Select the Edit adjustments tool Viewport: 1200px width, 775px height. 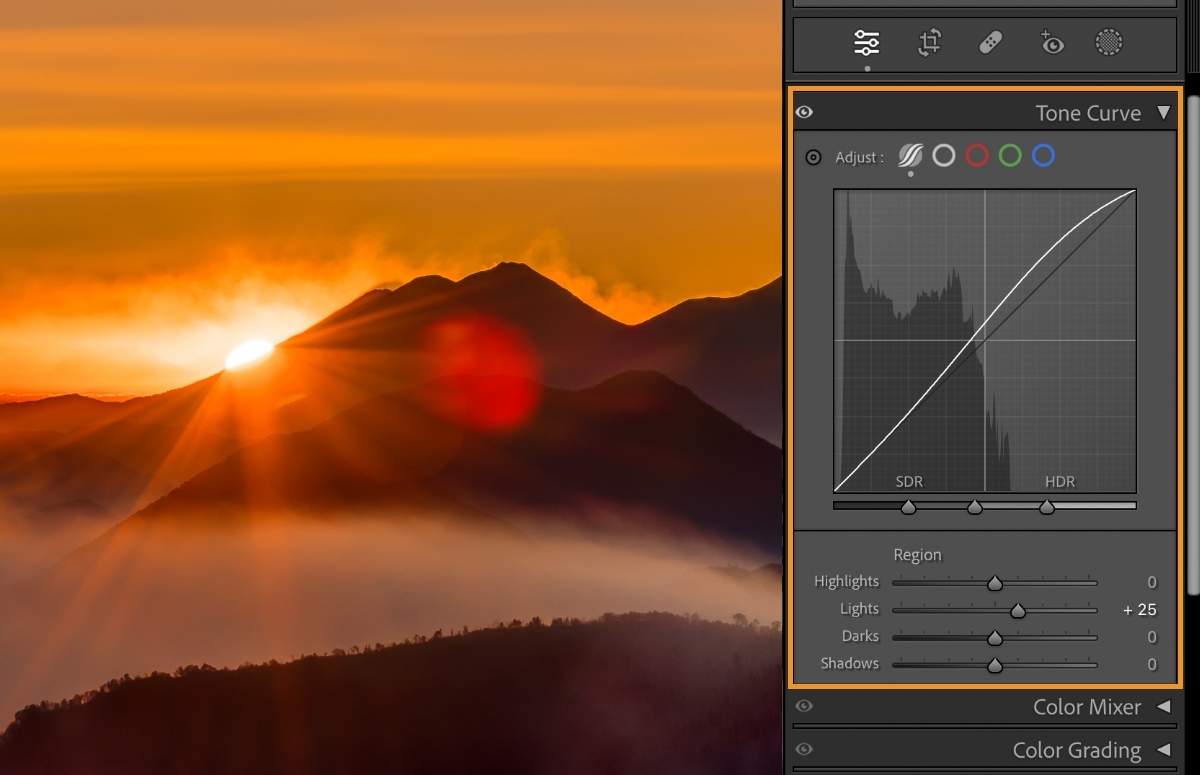pyautogui.click(x=866, y=43)
